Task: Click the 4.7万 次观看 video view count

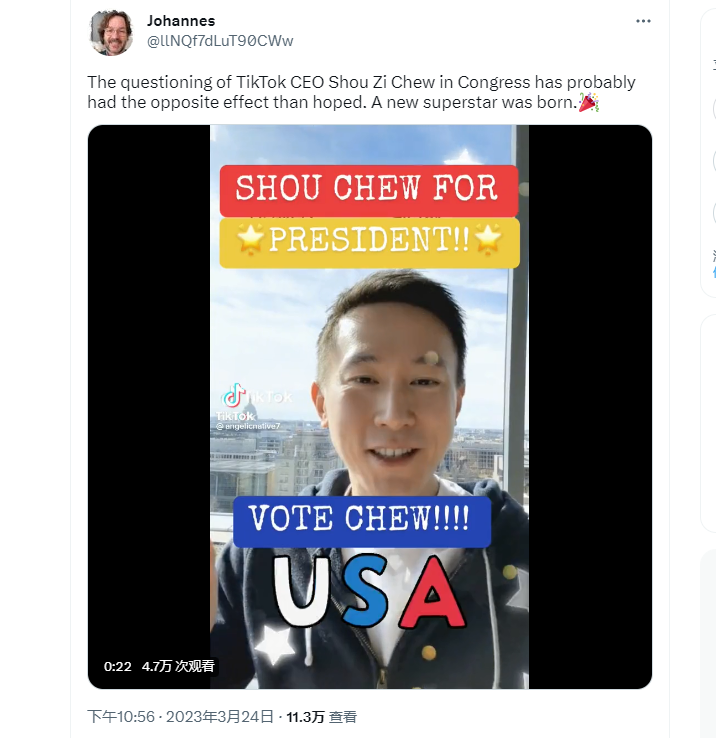Action: pyautogui.click(x=178, y=666)
